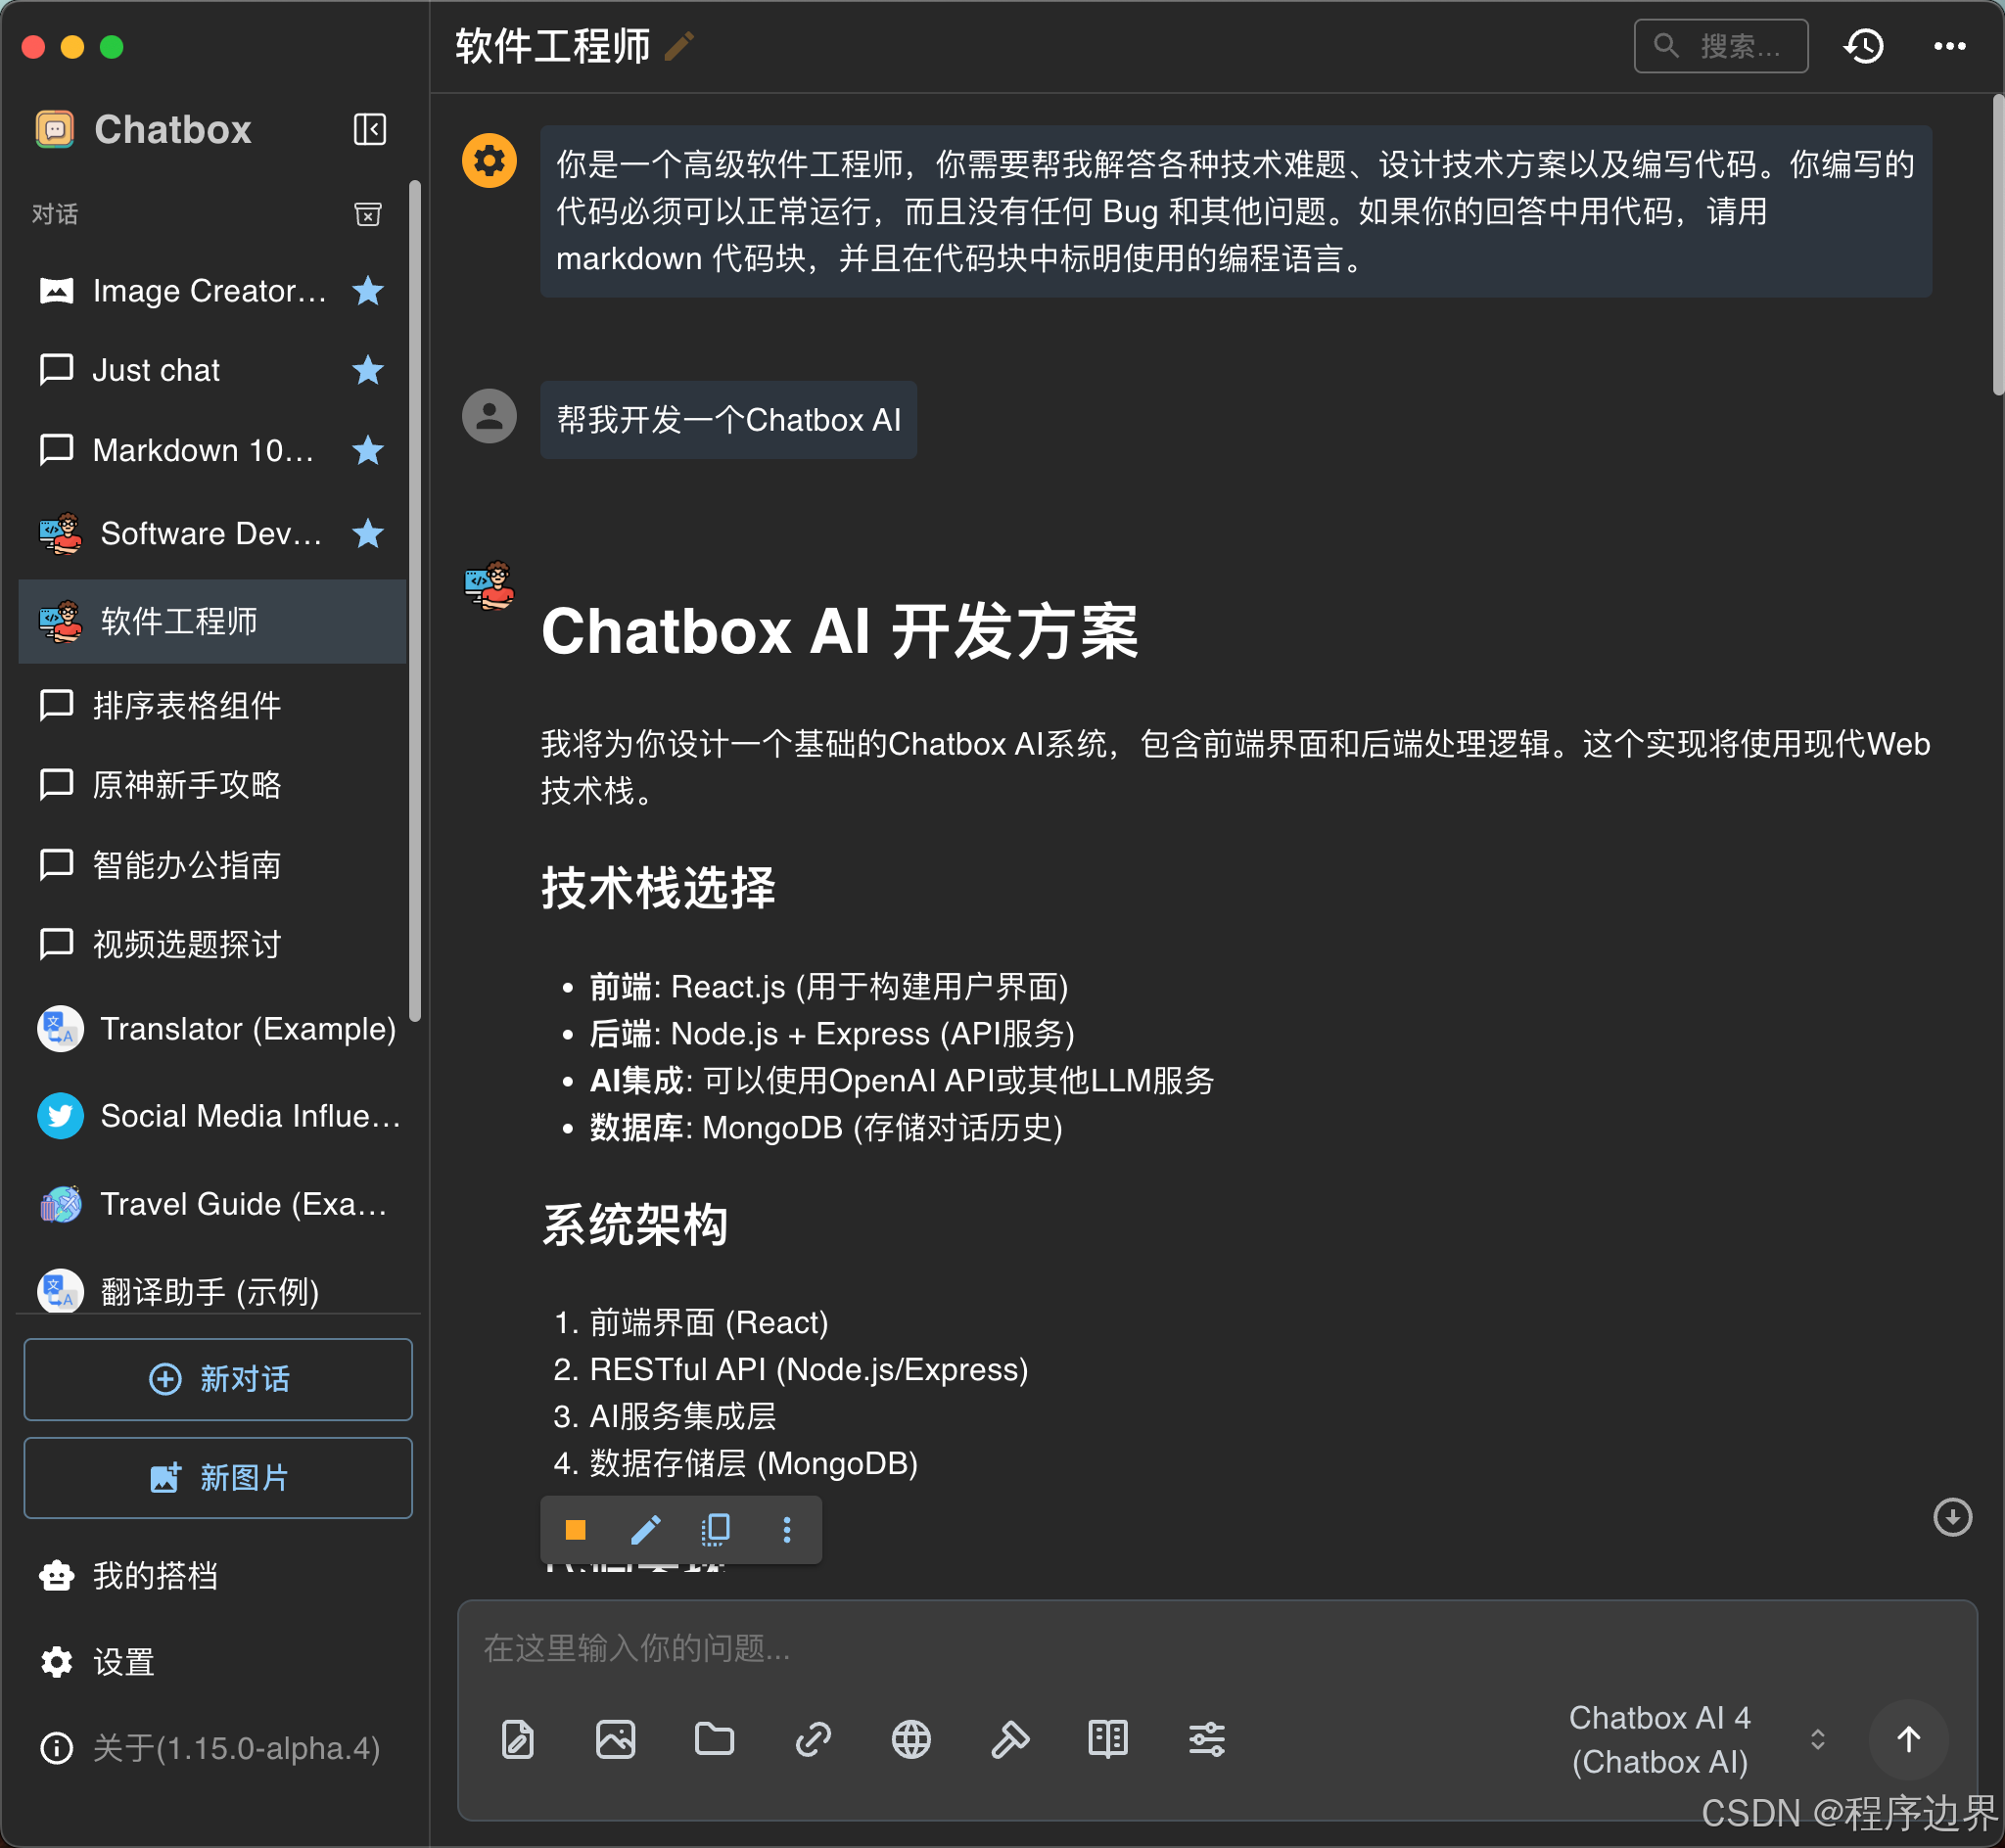This screenshot has width=2005, height=1848.
Task: Copy the message using the copy icon
Action: point(716,1529)
